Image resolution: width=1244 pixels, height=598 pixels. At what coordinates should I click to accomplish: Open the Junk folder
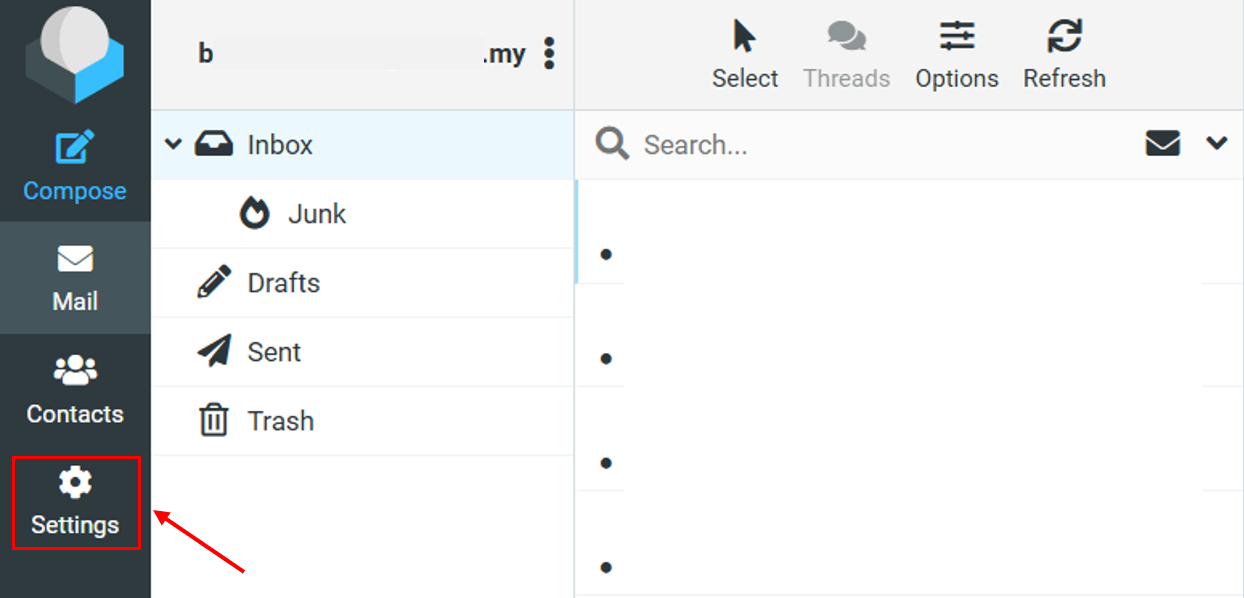(x=316, y=214)
